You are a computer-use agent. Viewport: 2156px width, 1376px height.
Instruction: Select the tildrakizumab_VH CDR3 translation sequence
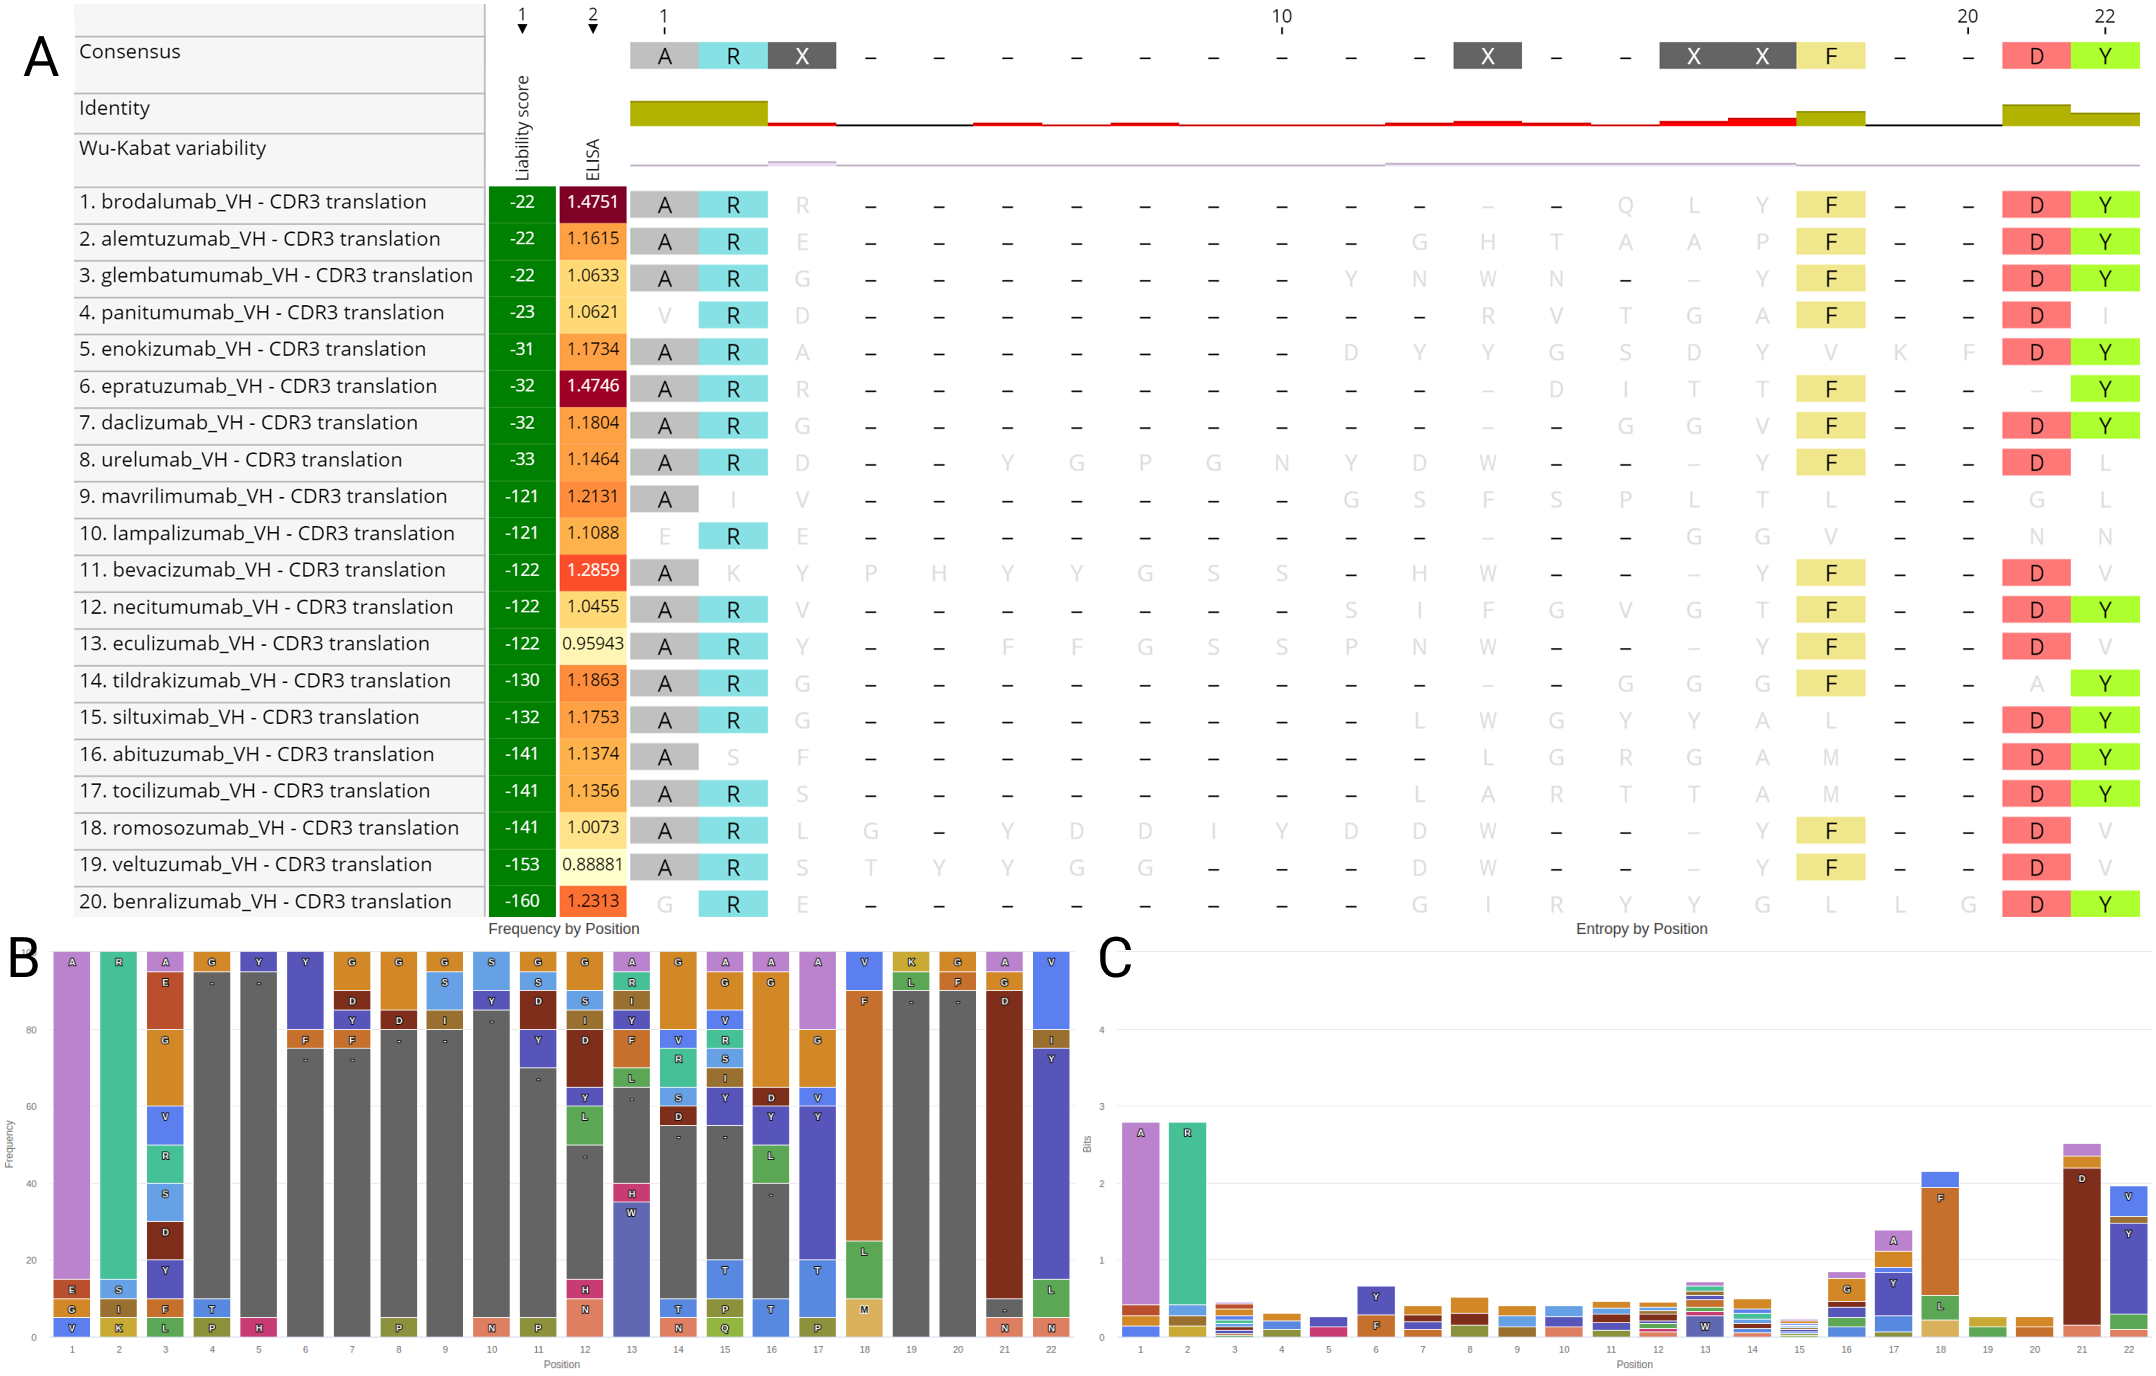click(265, 680)
